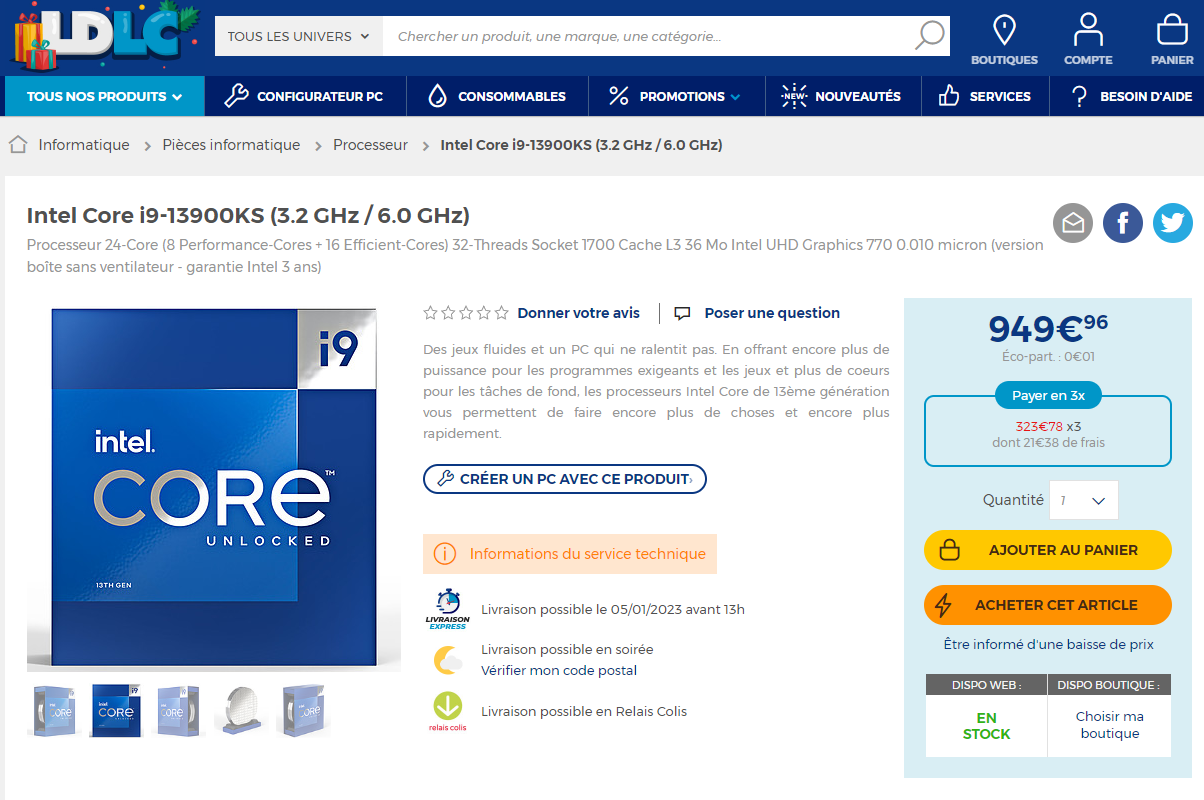This screenshot has width=1204, height=800.
Task: Share product on Facebook icon
Action: tap(1123, 223)
